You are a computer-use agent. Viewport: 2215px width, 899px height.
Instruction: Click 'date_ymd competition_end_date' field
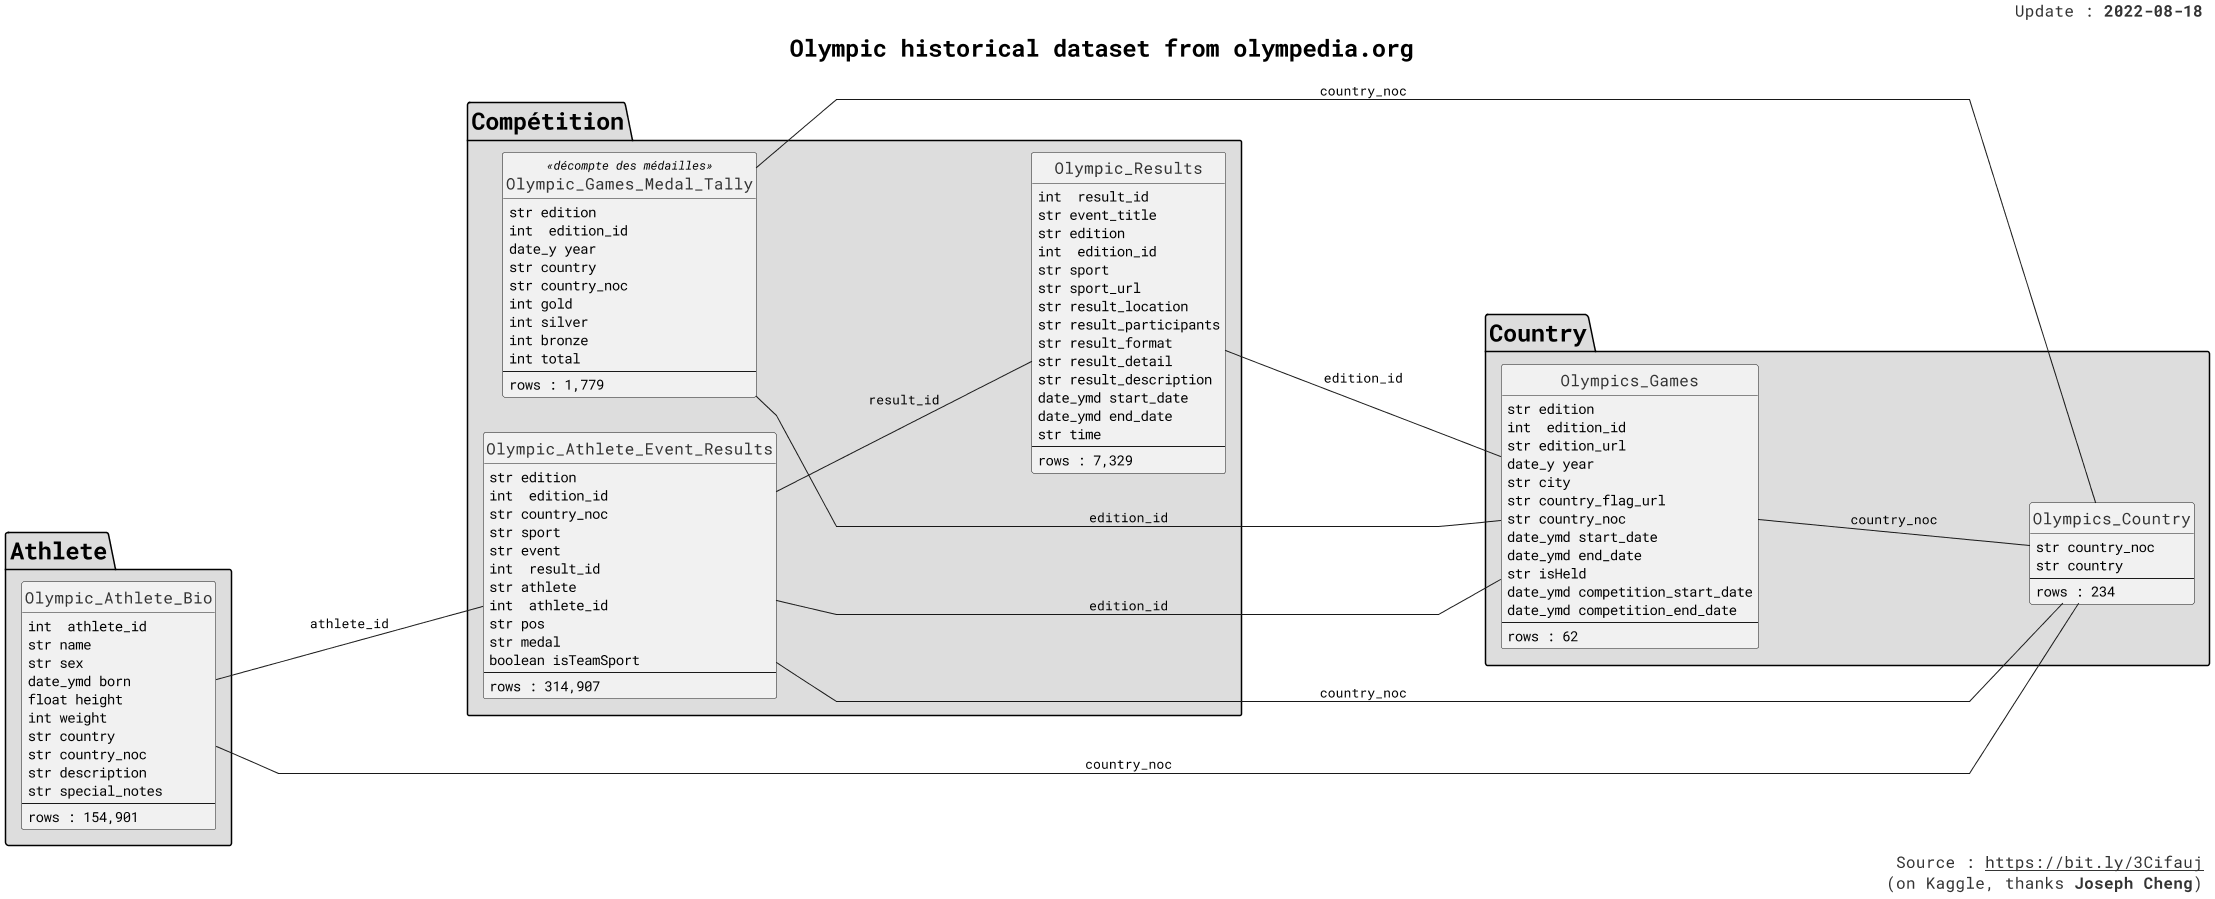[1622, 611]
